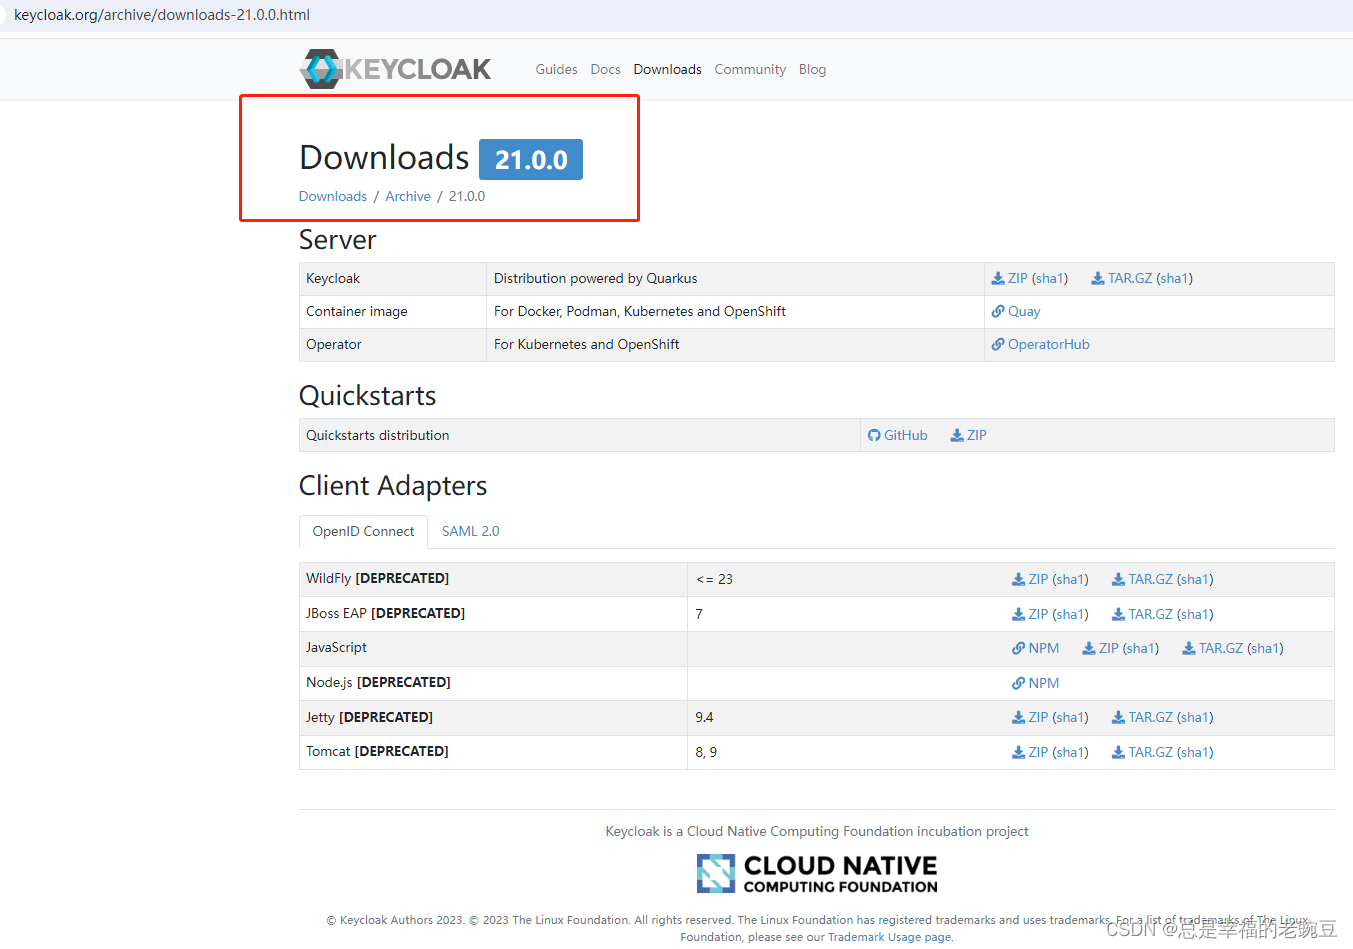Download Keycloak server ZIP
The image size is (1353, 949).
pyautogui.click(x=1009, y=278)
